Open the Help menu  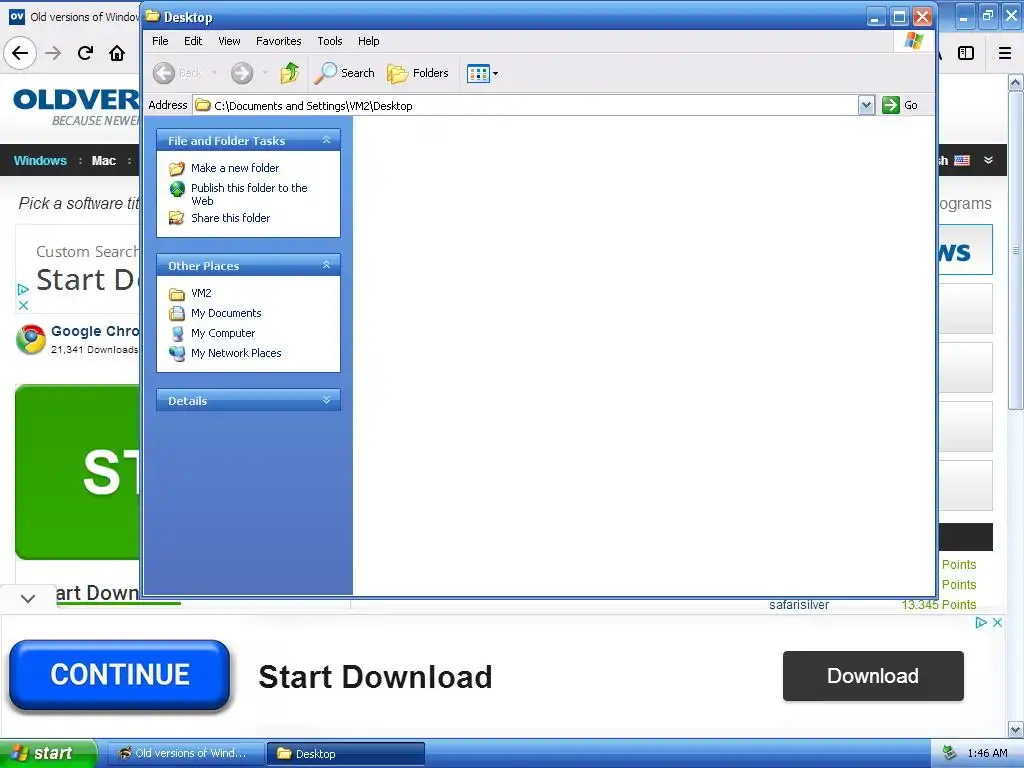click(x=368, y=41)
